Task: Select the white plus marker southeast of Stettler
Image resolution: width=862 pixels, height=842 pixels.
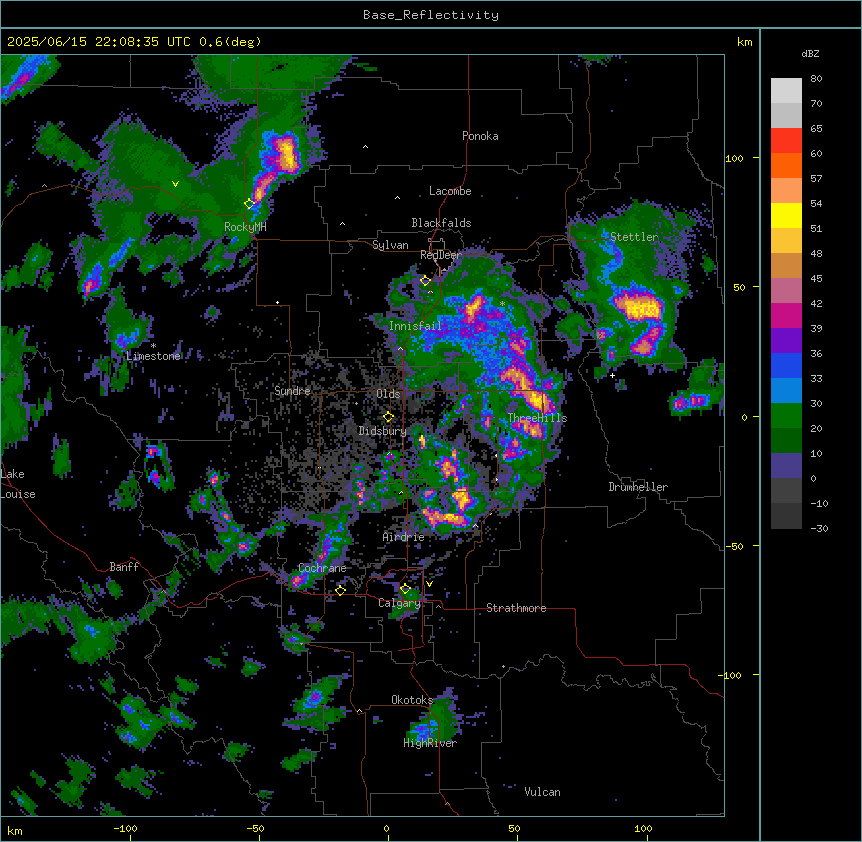Action: [x=612, y=375]
